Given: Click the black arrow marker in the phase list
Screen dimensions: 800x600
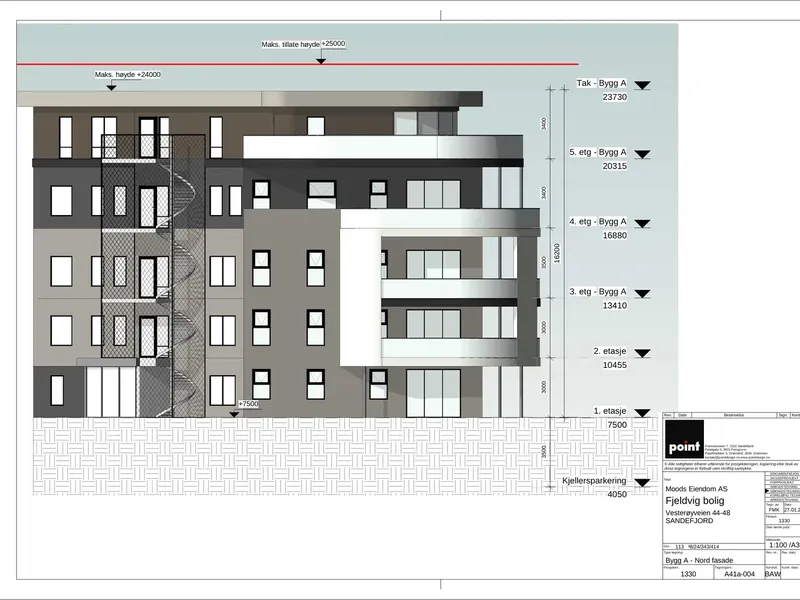Looking at the screenshot, I should (766, 491).
